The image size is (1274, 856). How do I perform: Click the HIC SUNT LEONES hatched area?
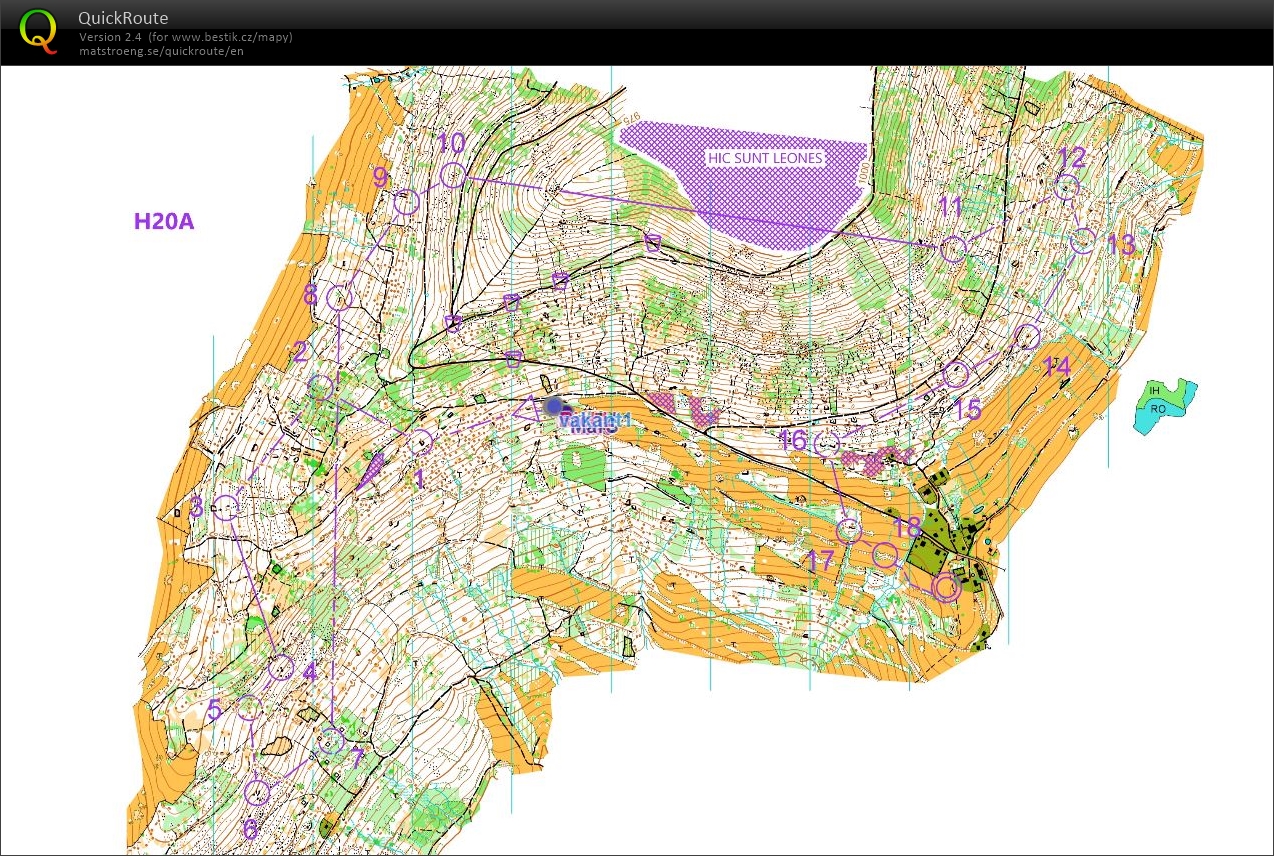point(765,190)
